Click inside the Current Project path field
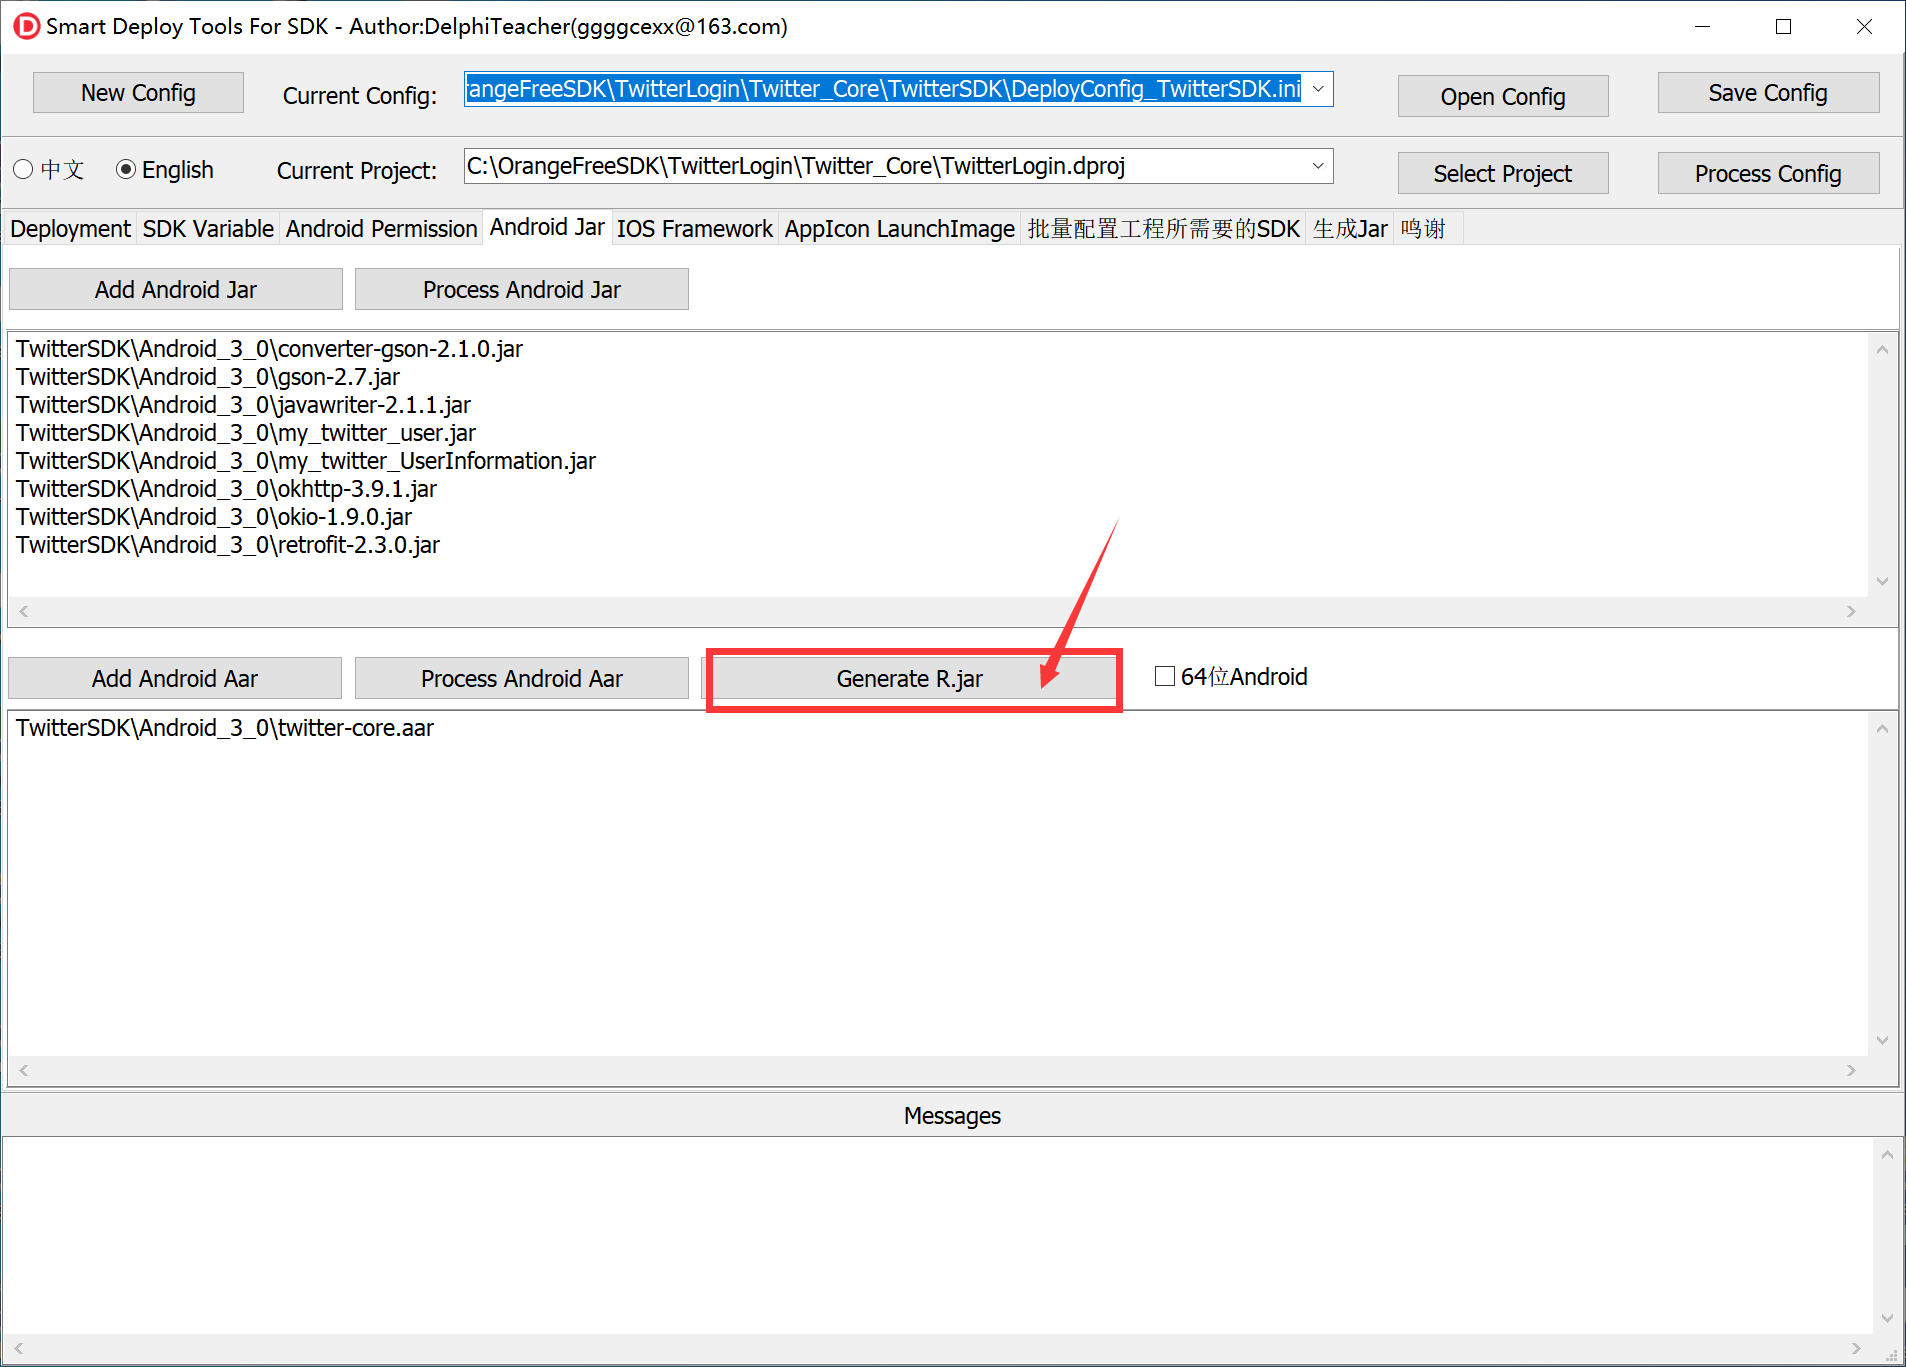 (x=884, y=166)
